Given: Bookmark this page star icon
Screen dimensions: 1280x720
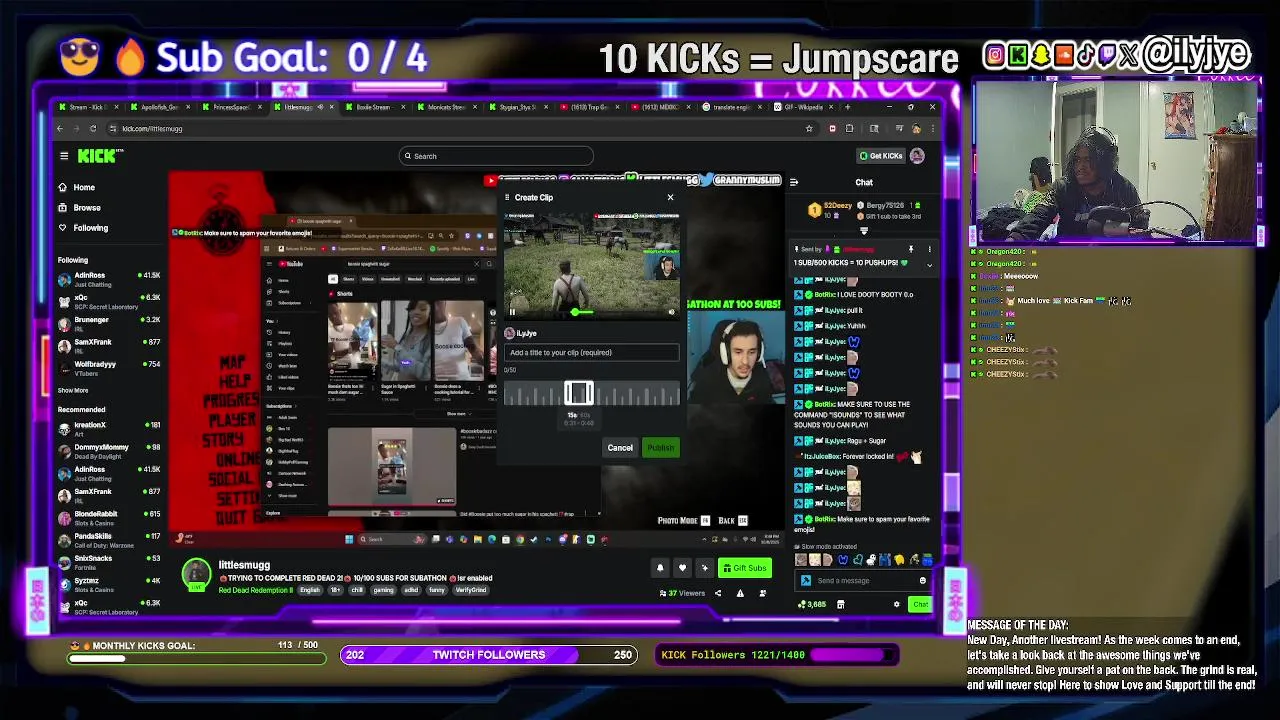Looking at the screenshot, I should pyautogui.click(x=809, y=128).
